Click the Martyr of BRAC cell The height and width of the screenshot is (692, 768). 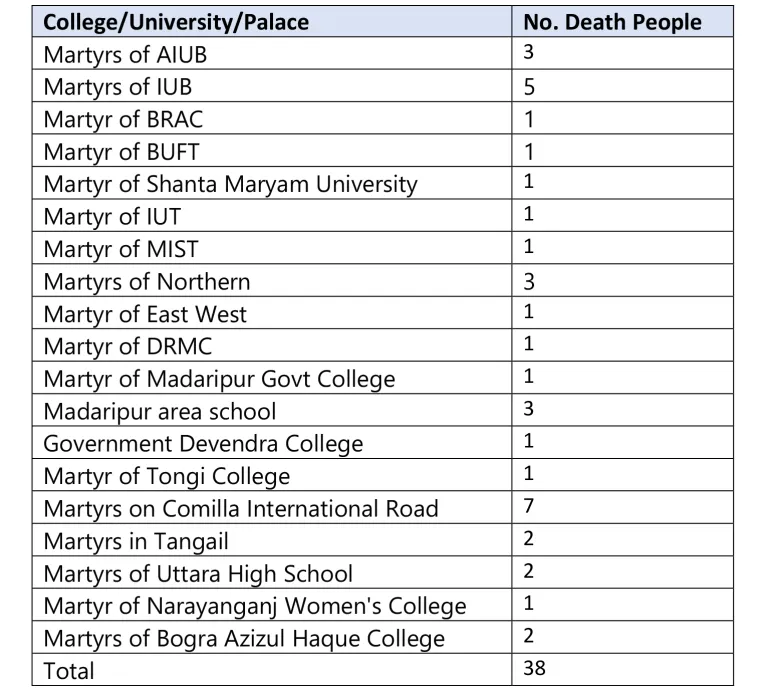272,118
